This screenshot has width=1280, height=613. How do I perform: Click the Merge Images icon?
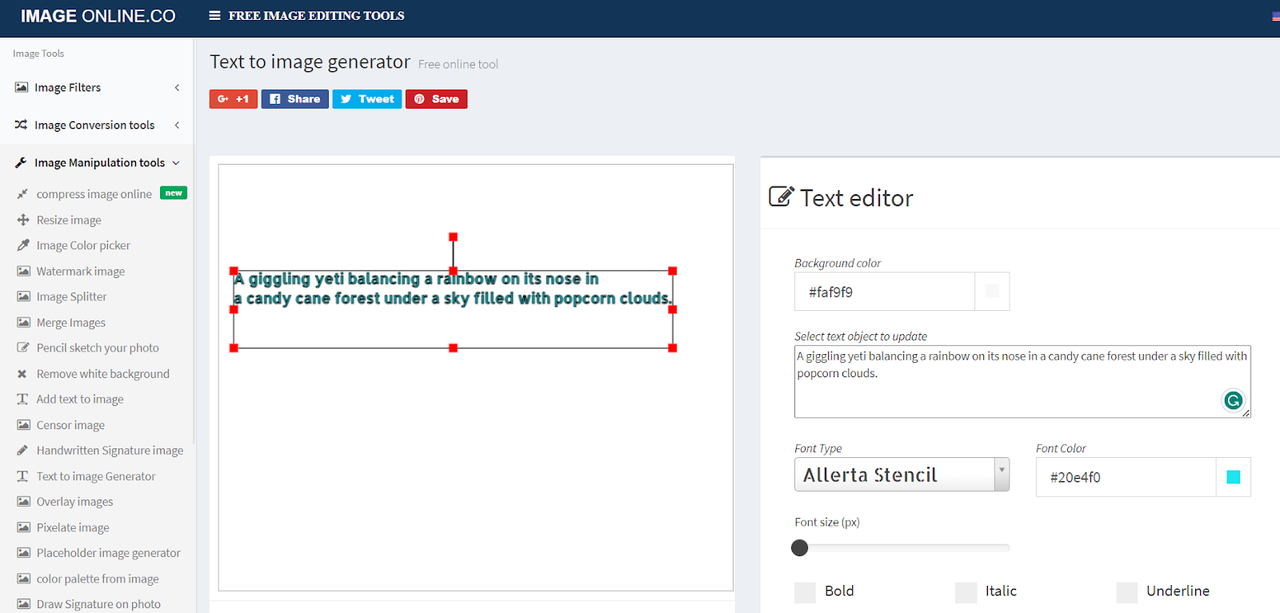point(23,322)
